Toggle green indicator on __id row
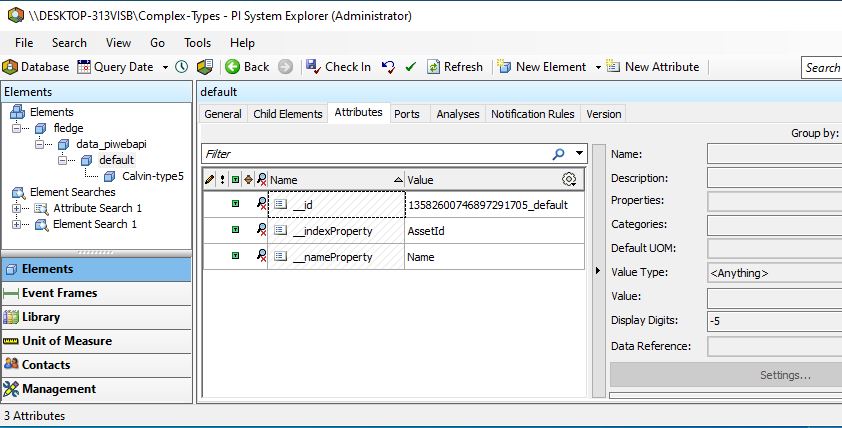This screenshot has height=428, width=842. click(x=235, y=204)
